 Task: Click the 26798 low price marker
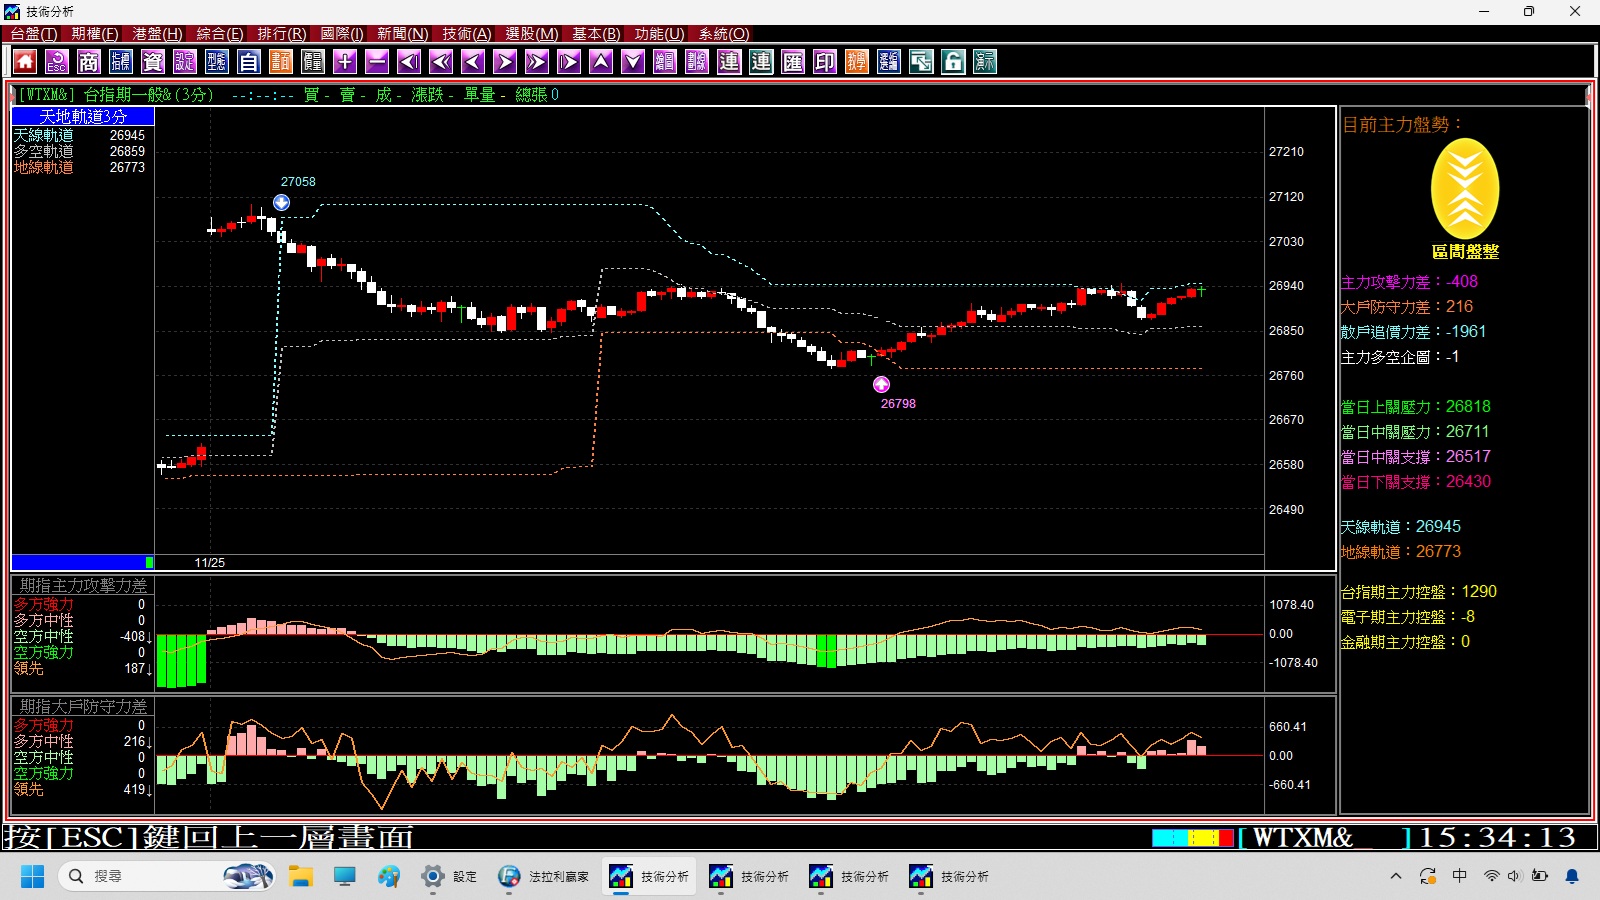pyautogui.click(x=881, y=385)
